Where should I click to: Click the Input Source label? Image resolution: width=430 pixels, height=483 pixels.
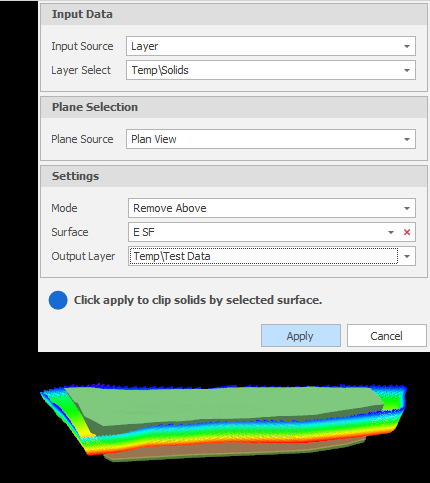[x=82, y=46]
